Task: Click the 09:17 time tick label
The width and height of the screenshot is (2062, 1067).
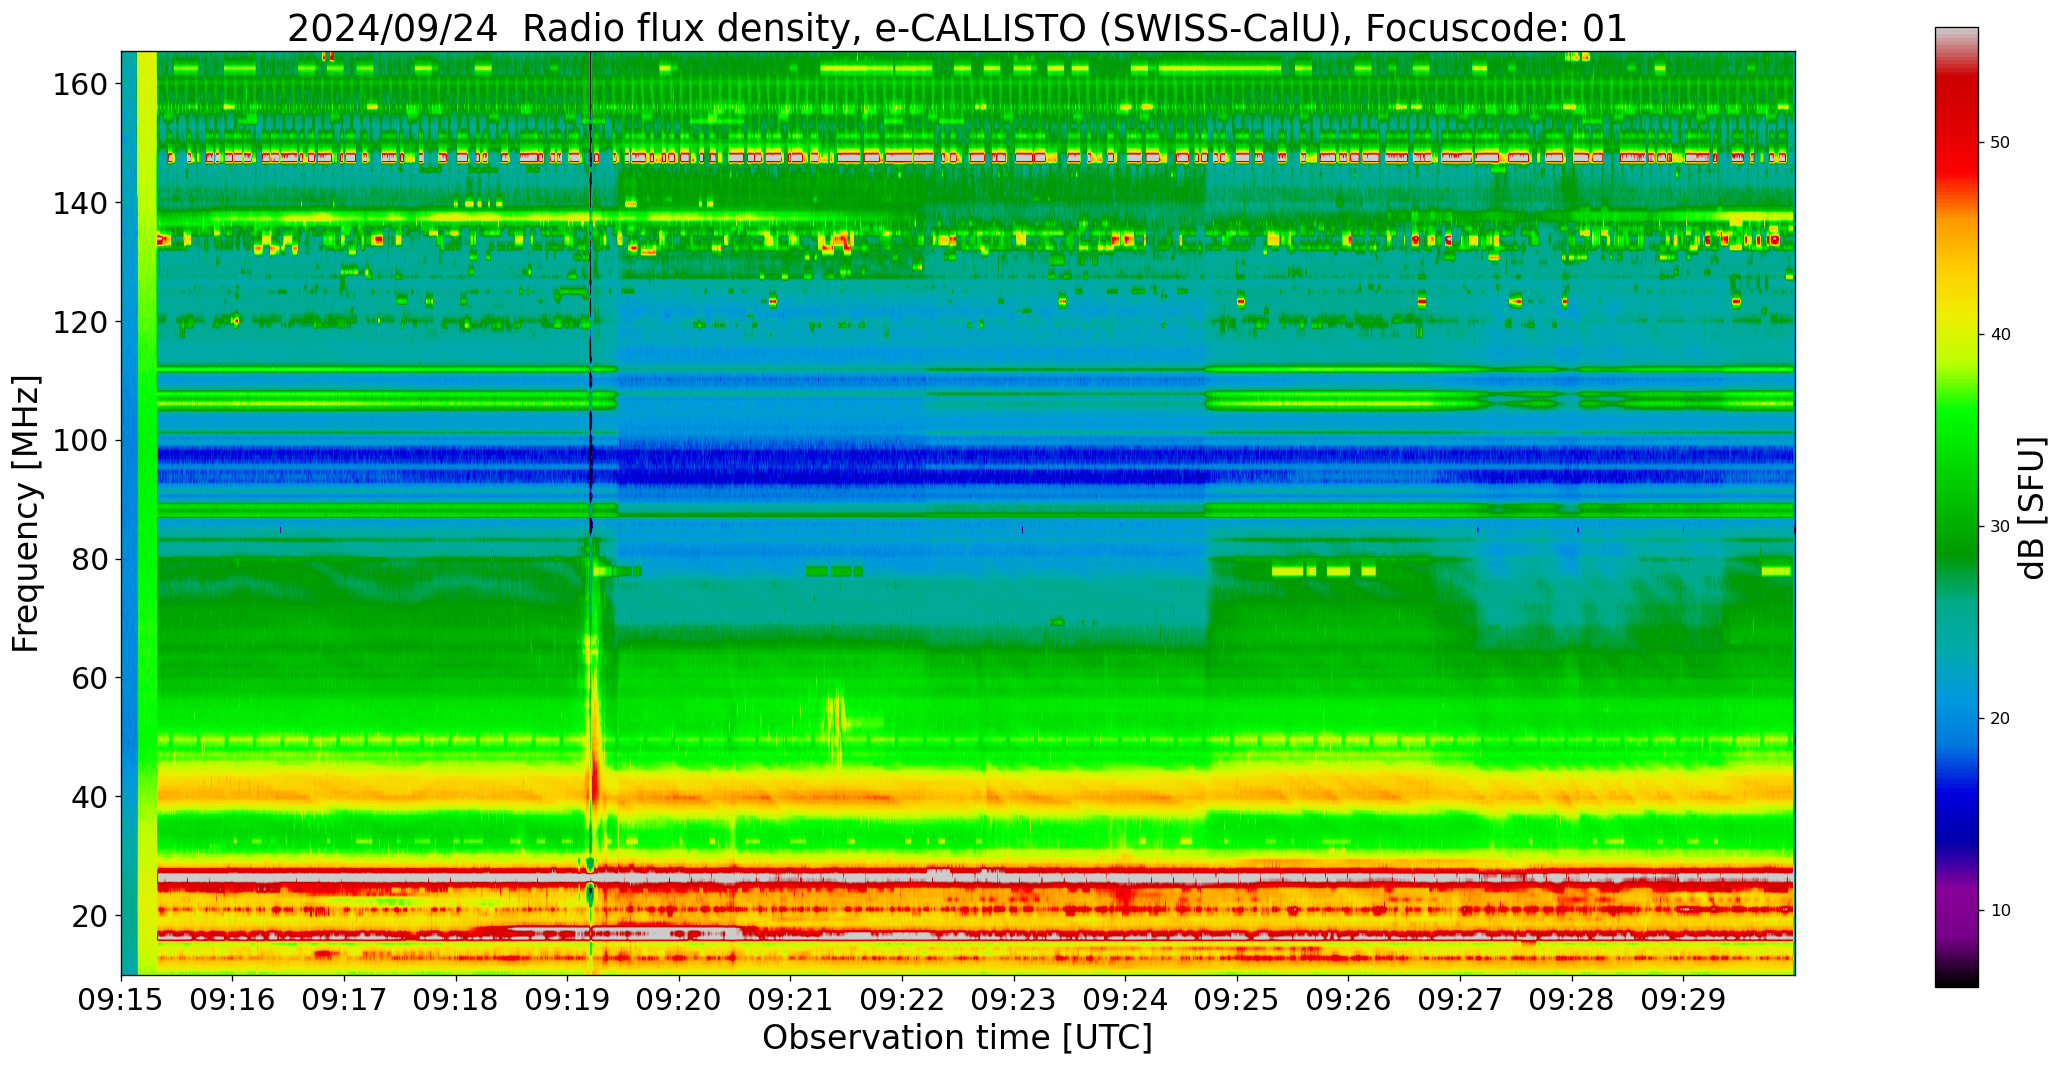Action: pyautogui.click(x=344, y=1001)
